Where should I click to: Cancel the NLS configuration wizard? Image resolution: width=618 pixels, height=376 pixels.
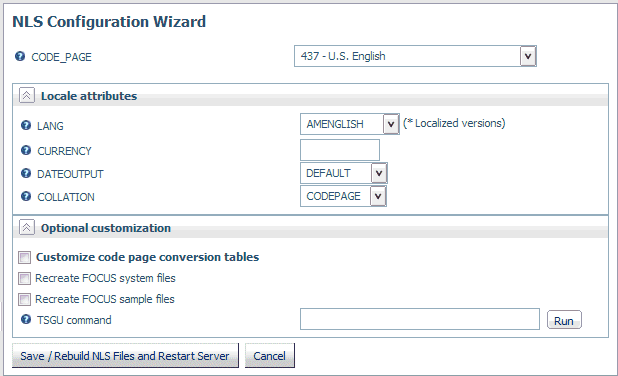tap(270, 356)
